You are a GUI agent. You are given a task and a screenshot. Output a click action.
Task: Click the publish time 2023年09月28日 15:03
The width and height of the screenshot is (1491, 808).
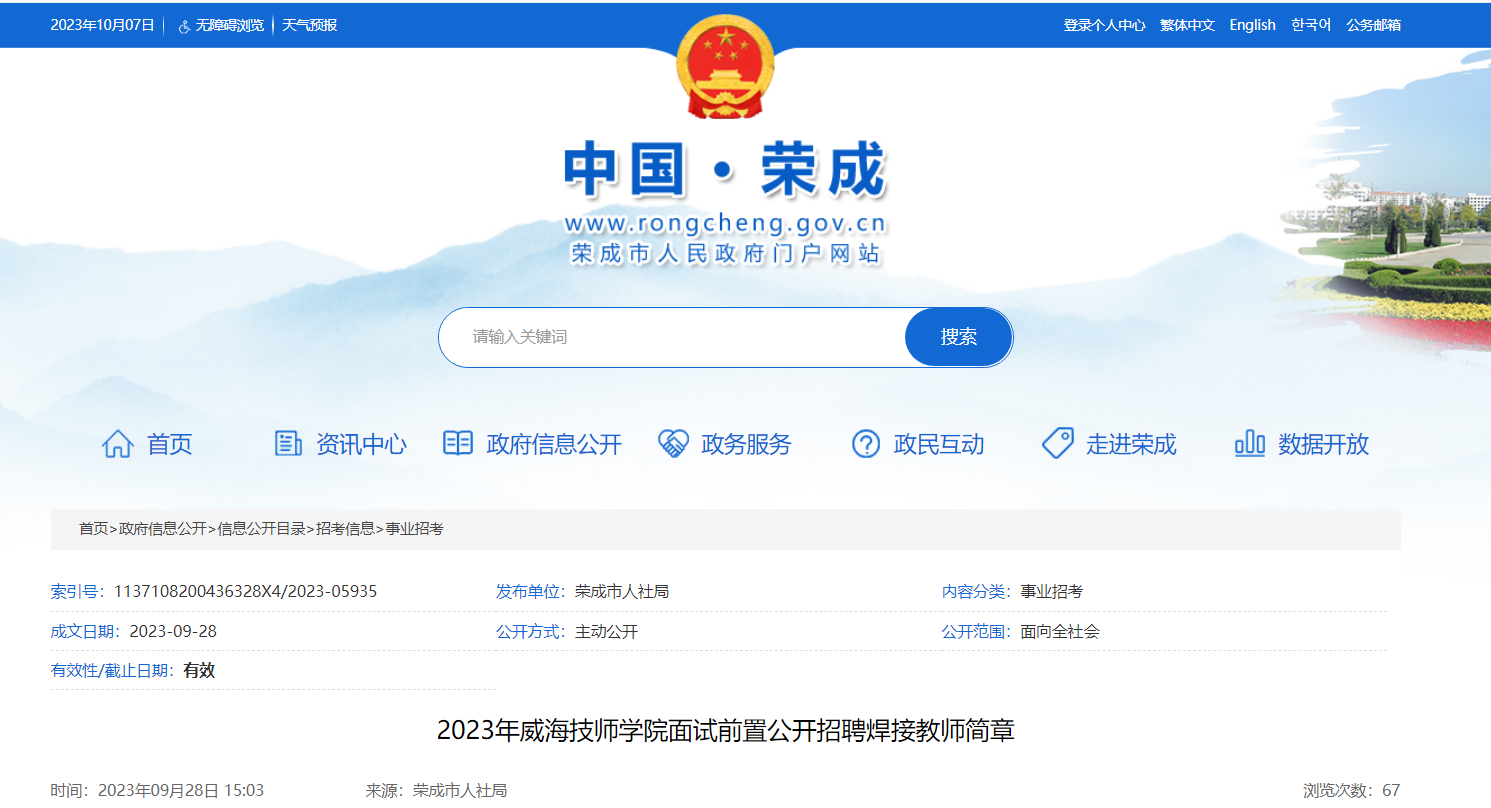pyautogui.click(x=181, y=790)
